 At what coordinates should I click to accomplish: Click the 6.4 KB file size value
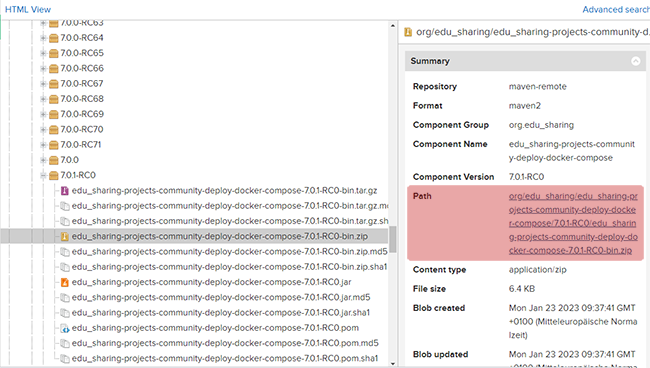[x=521, y=289]
